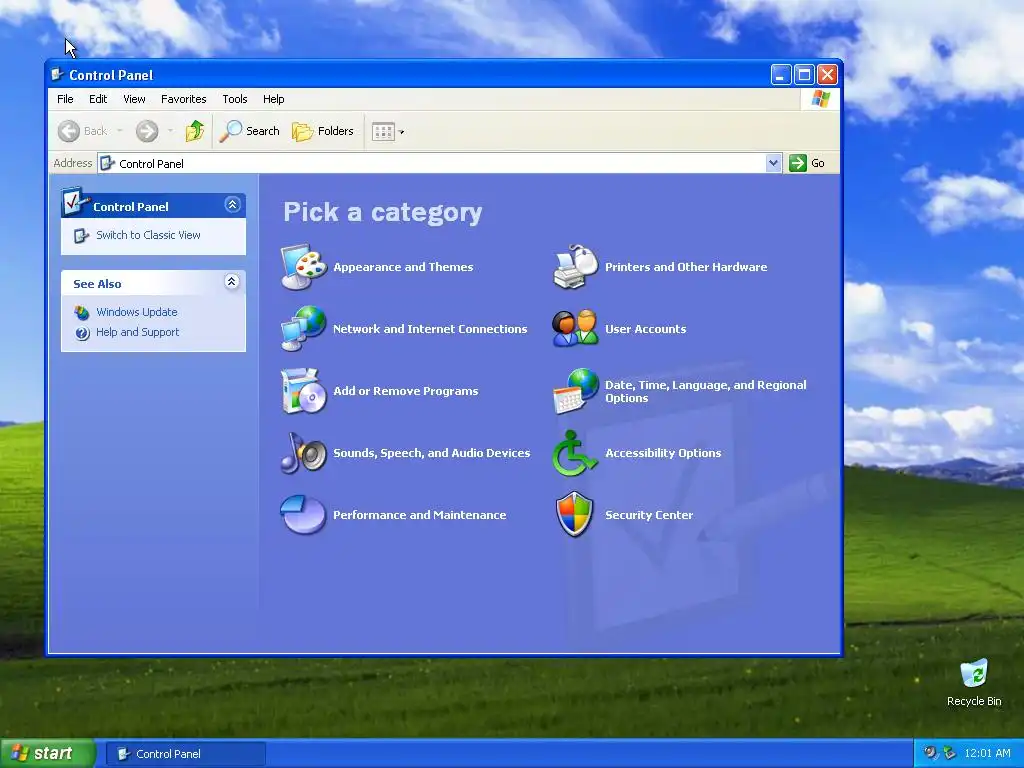Click the Control Panel taskbar button
This screenshot has height=768, width=1024.
coord(185,754)
